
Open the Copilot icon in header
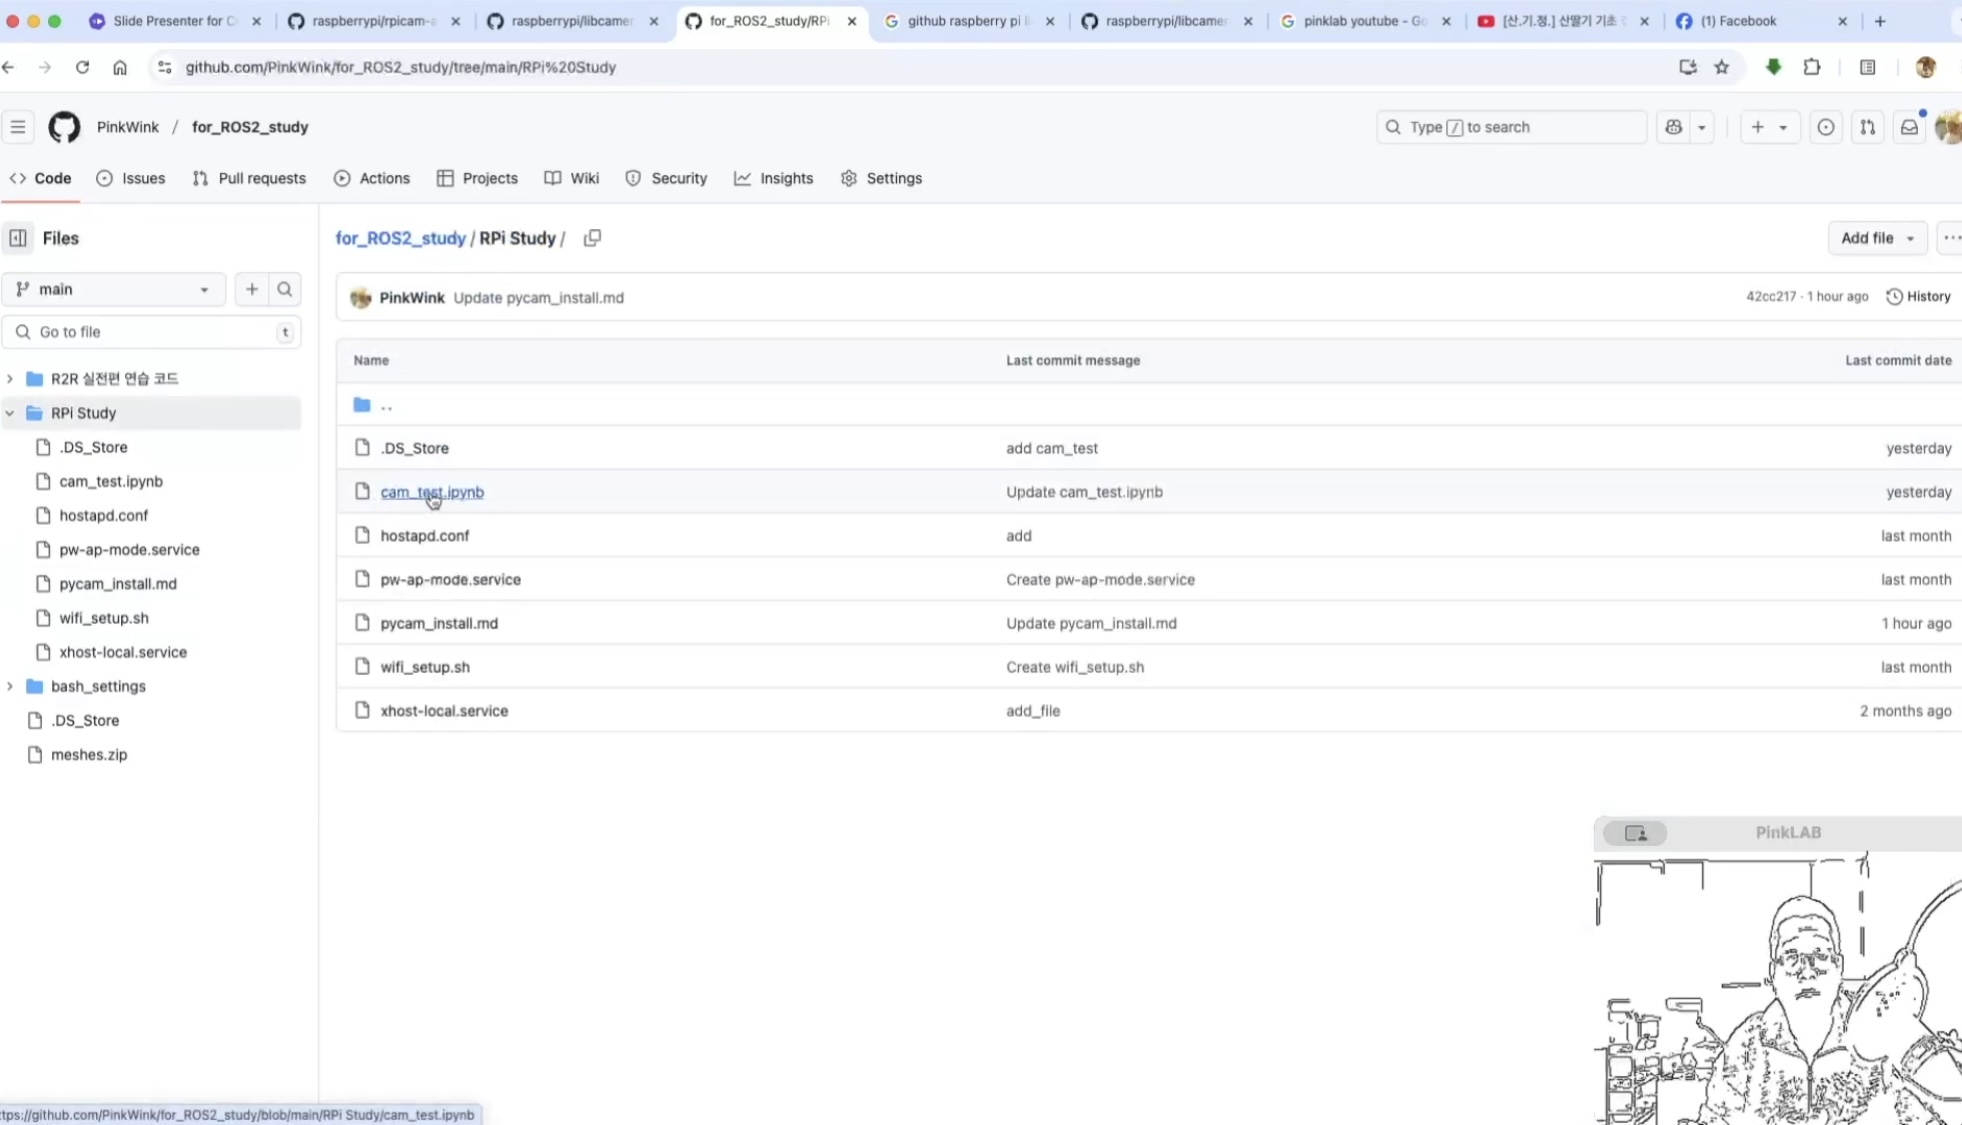(1673, 127)
